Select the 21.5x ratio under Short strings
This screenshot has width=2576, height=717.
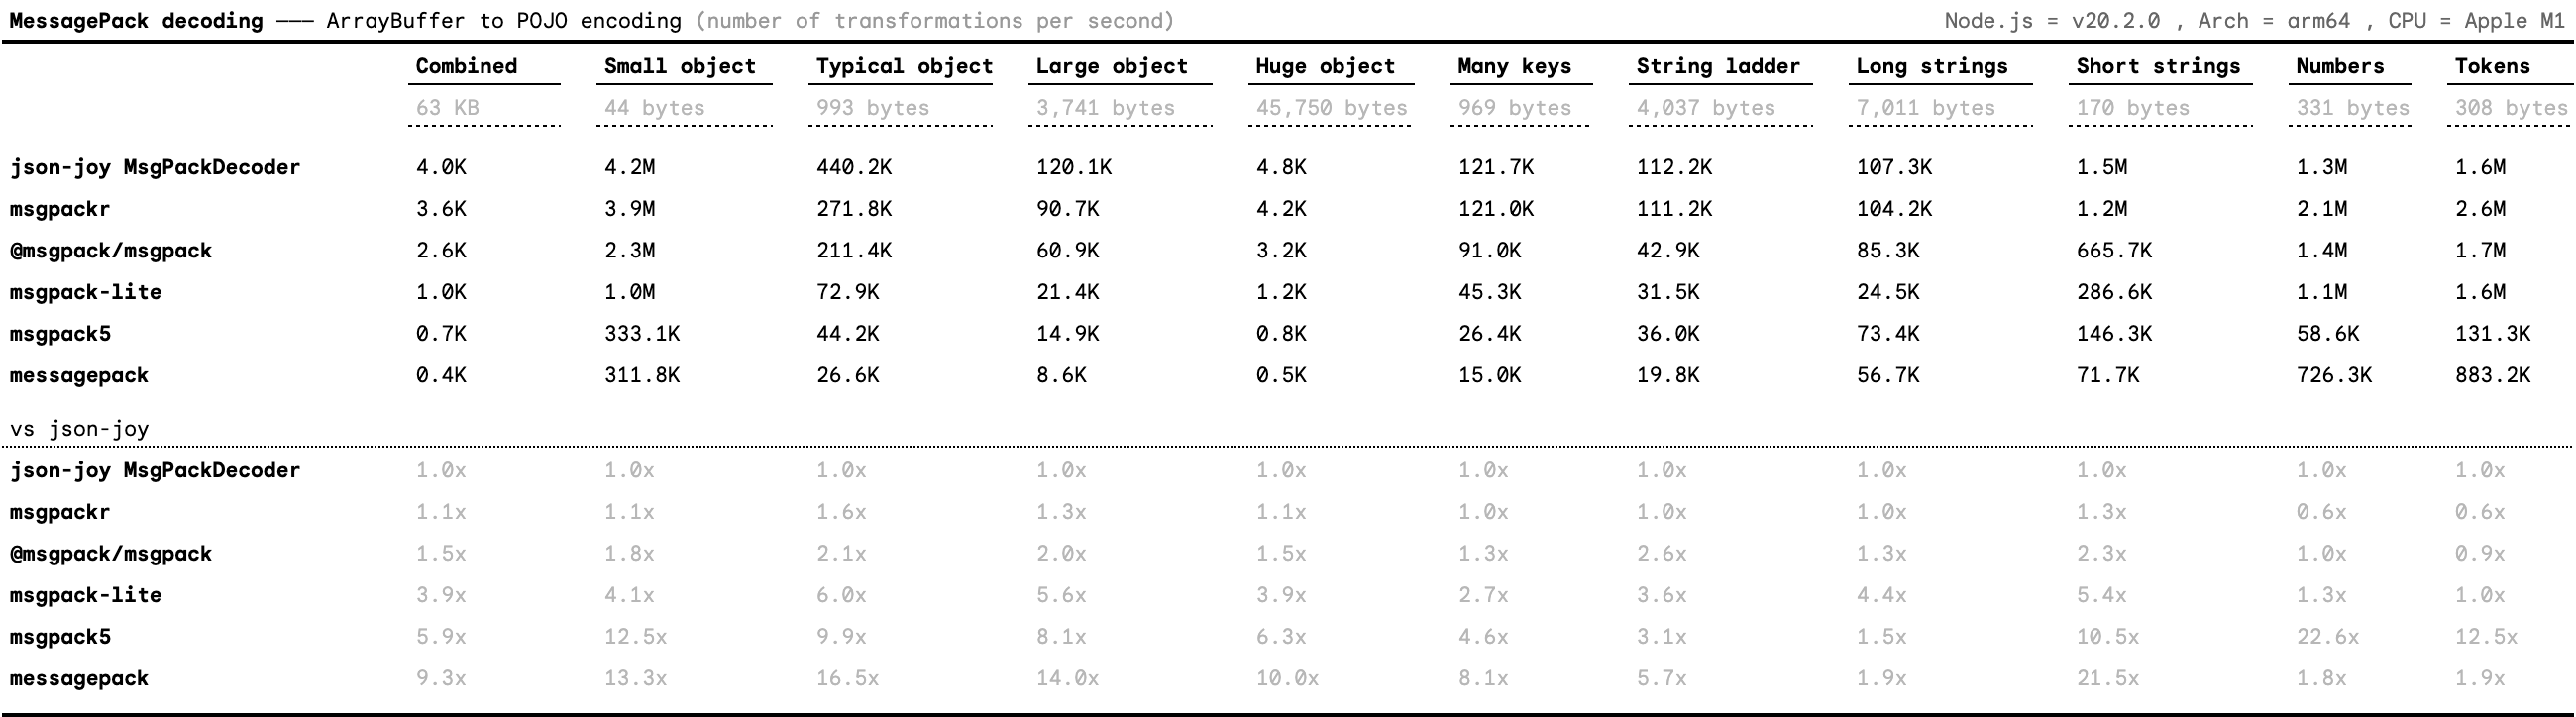2107,679
